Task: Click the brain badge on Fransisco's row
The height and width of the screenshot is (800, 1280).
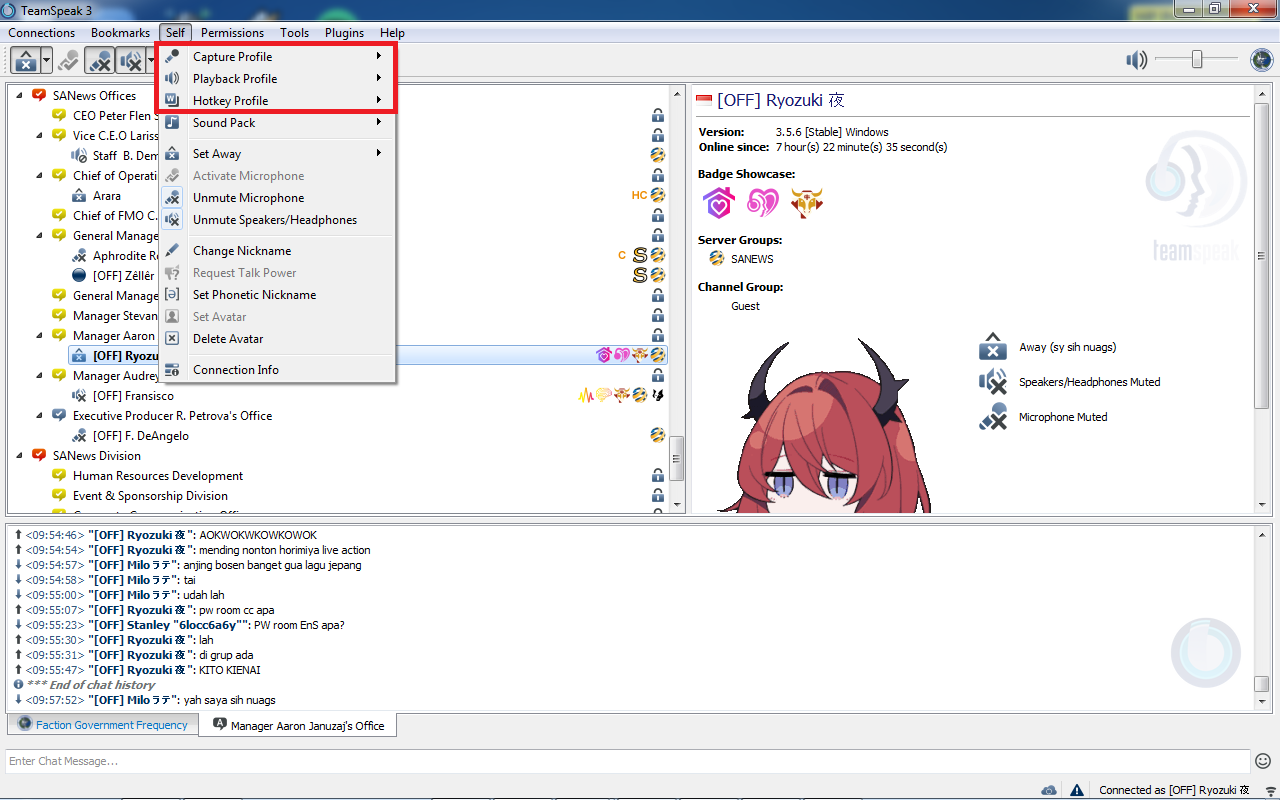Action: (x=604, y=396)
